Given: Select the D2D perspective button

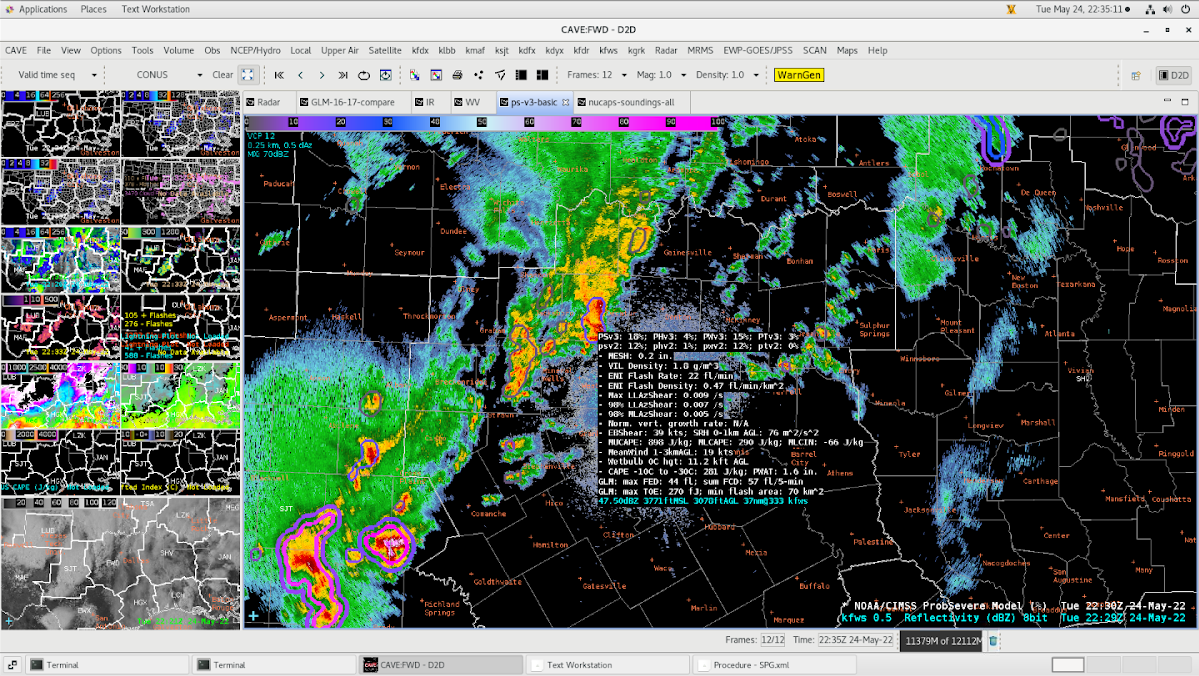Looking at the screenshot, I should point(1174,75).
